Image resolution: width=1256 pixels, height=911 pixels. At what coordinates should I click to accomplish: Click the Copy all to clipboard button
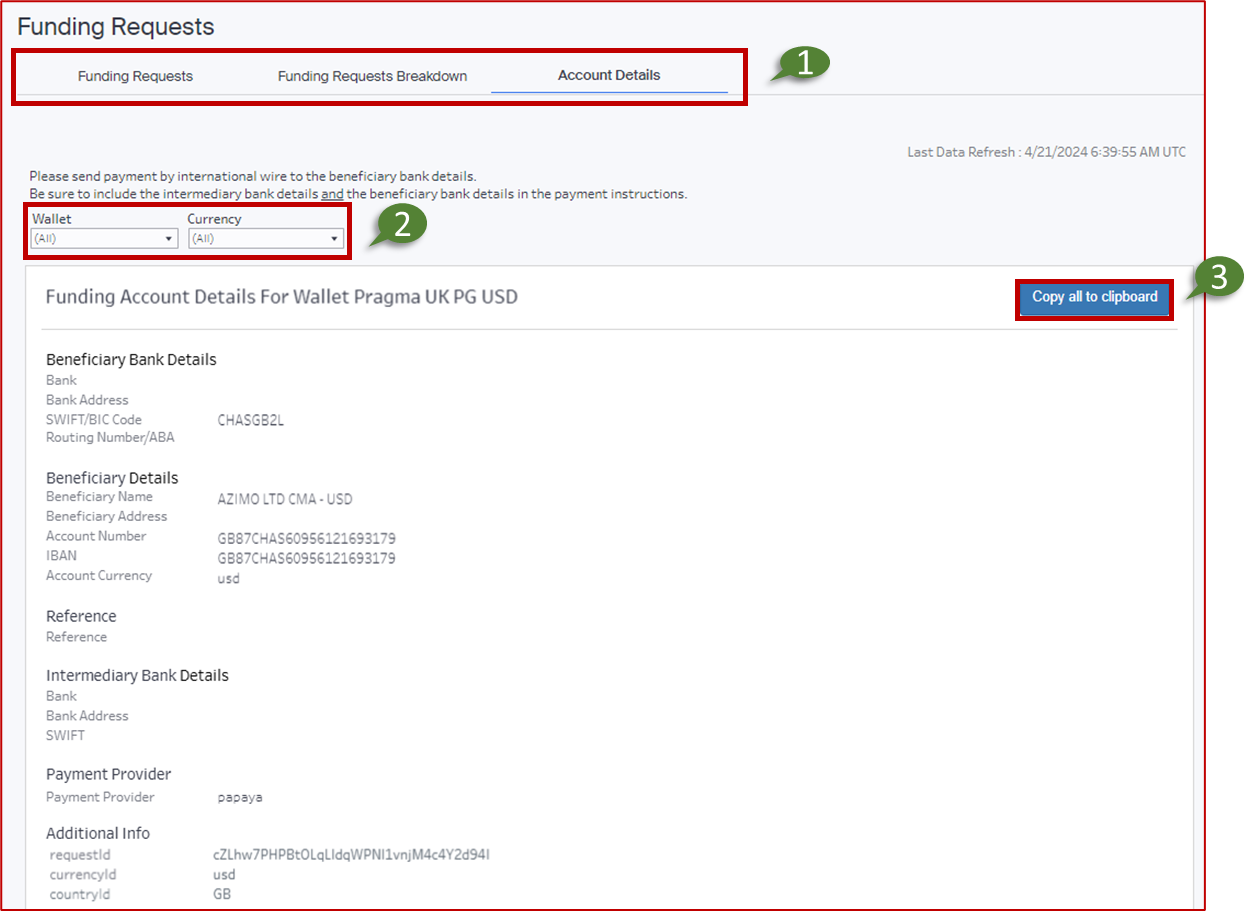[x=1095, y=297]
